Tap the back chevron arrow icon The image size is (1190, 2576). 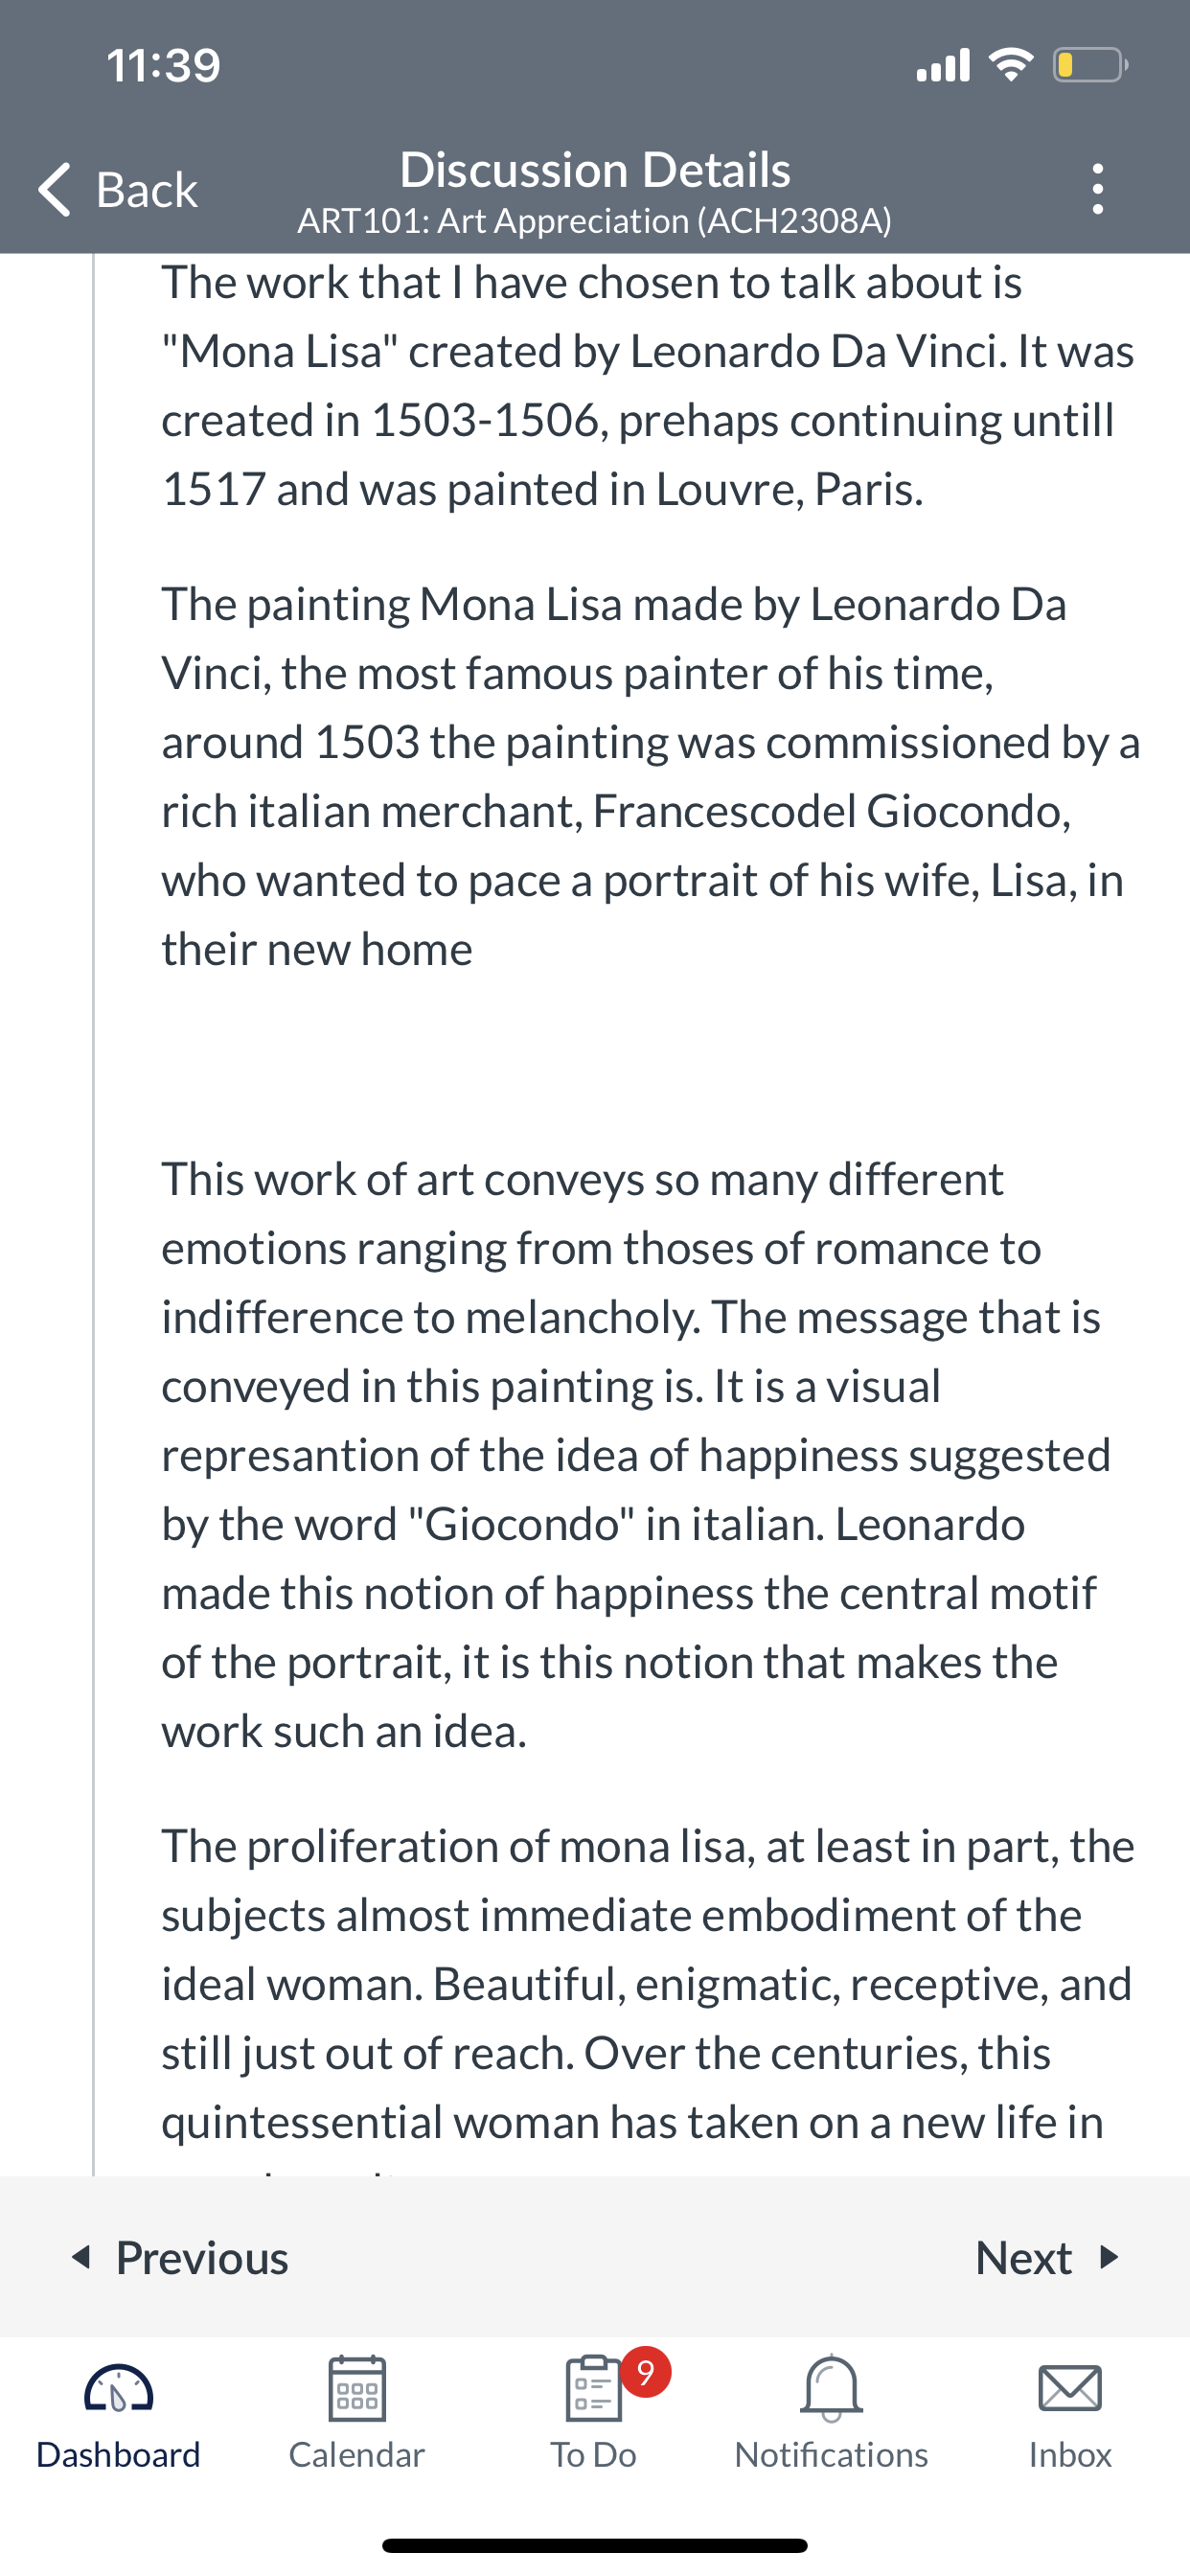coord(55,189)
